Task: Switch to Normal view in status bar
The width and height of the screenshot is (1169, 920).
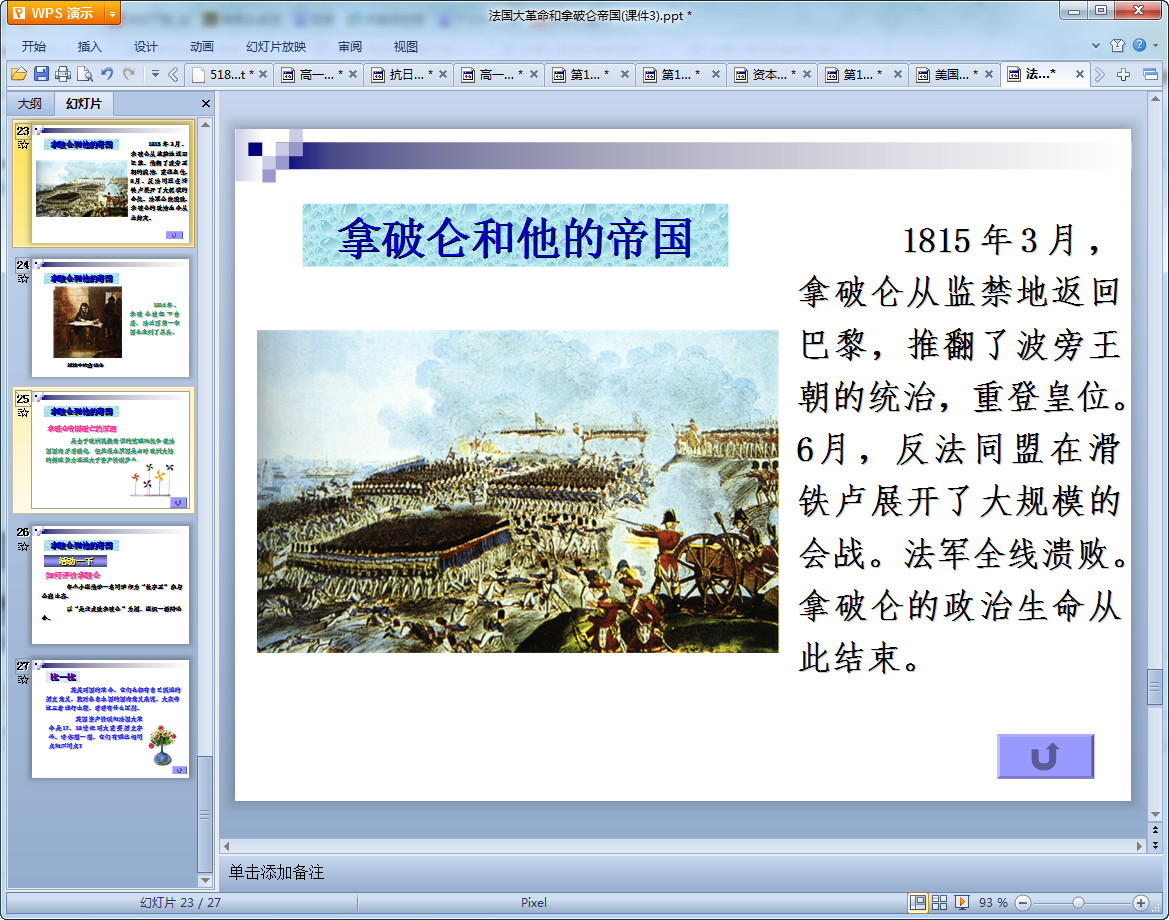Action: [918, 903]
